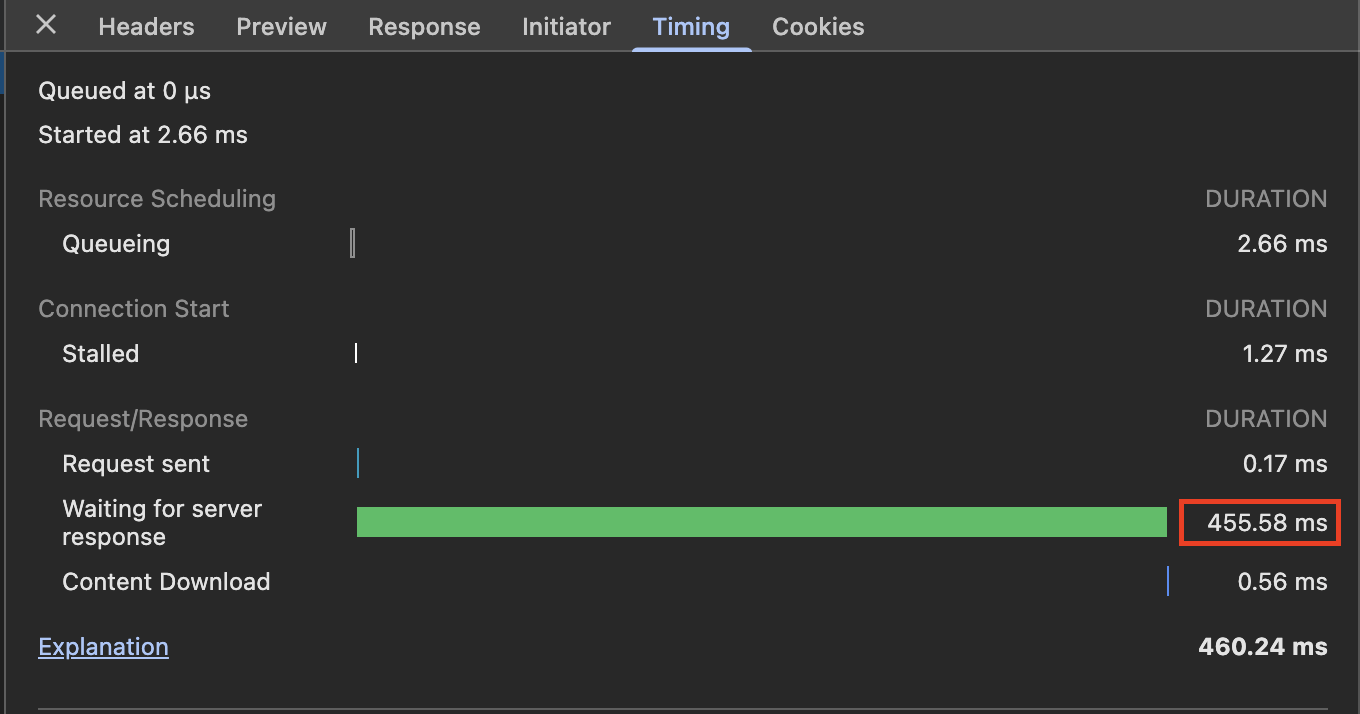Click the active Timing tab
This screenshot has width=1360, height=714.
[691, 27]
